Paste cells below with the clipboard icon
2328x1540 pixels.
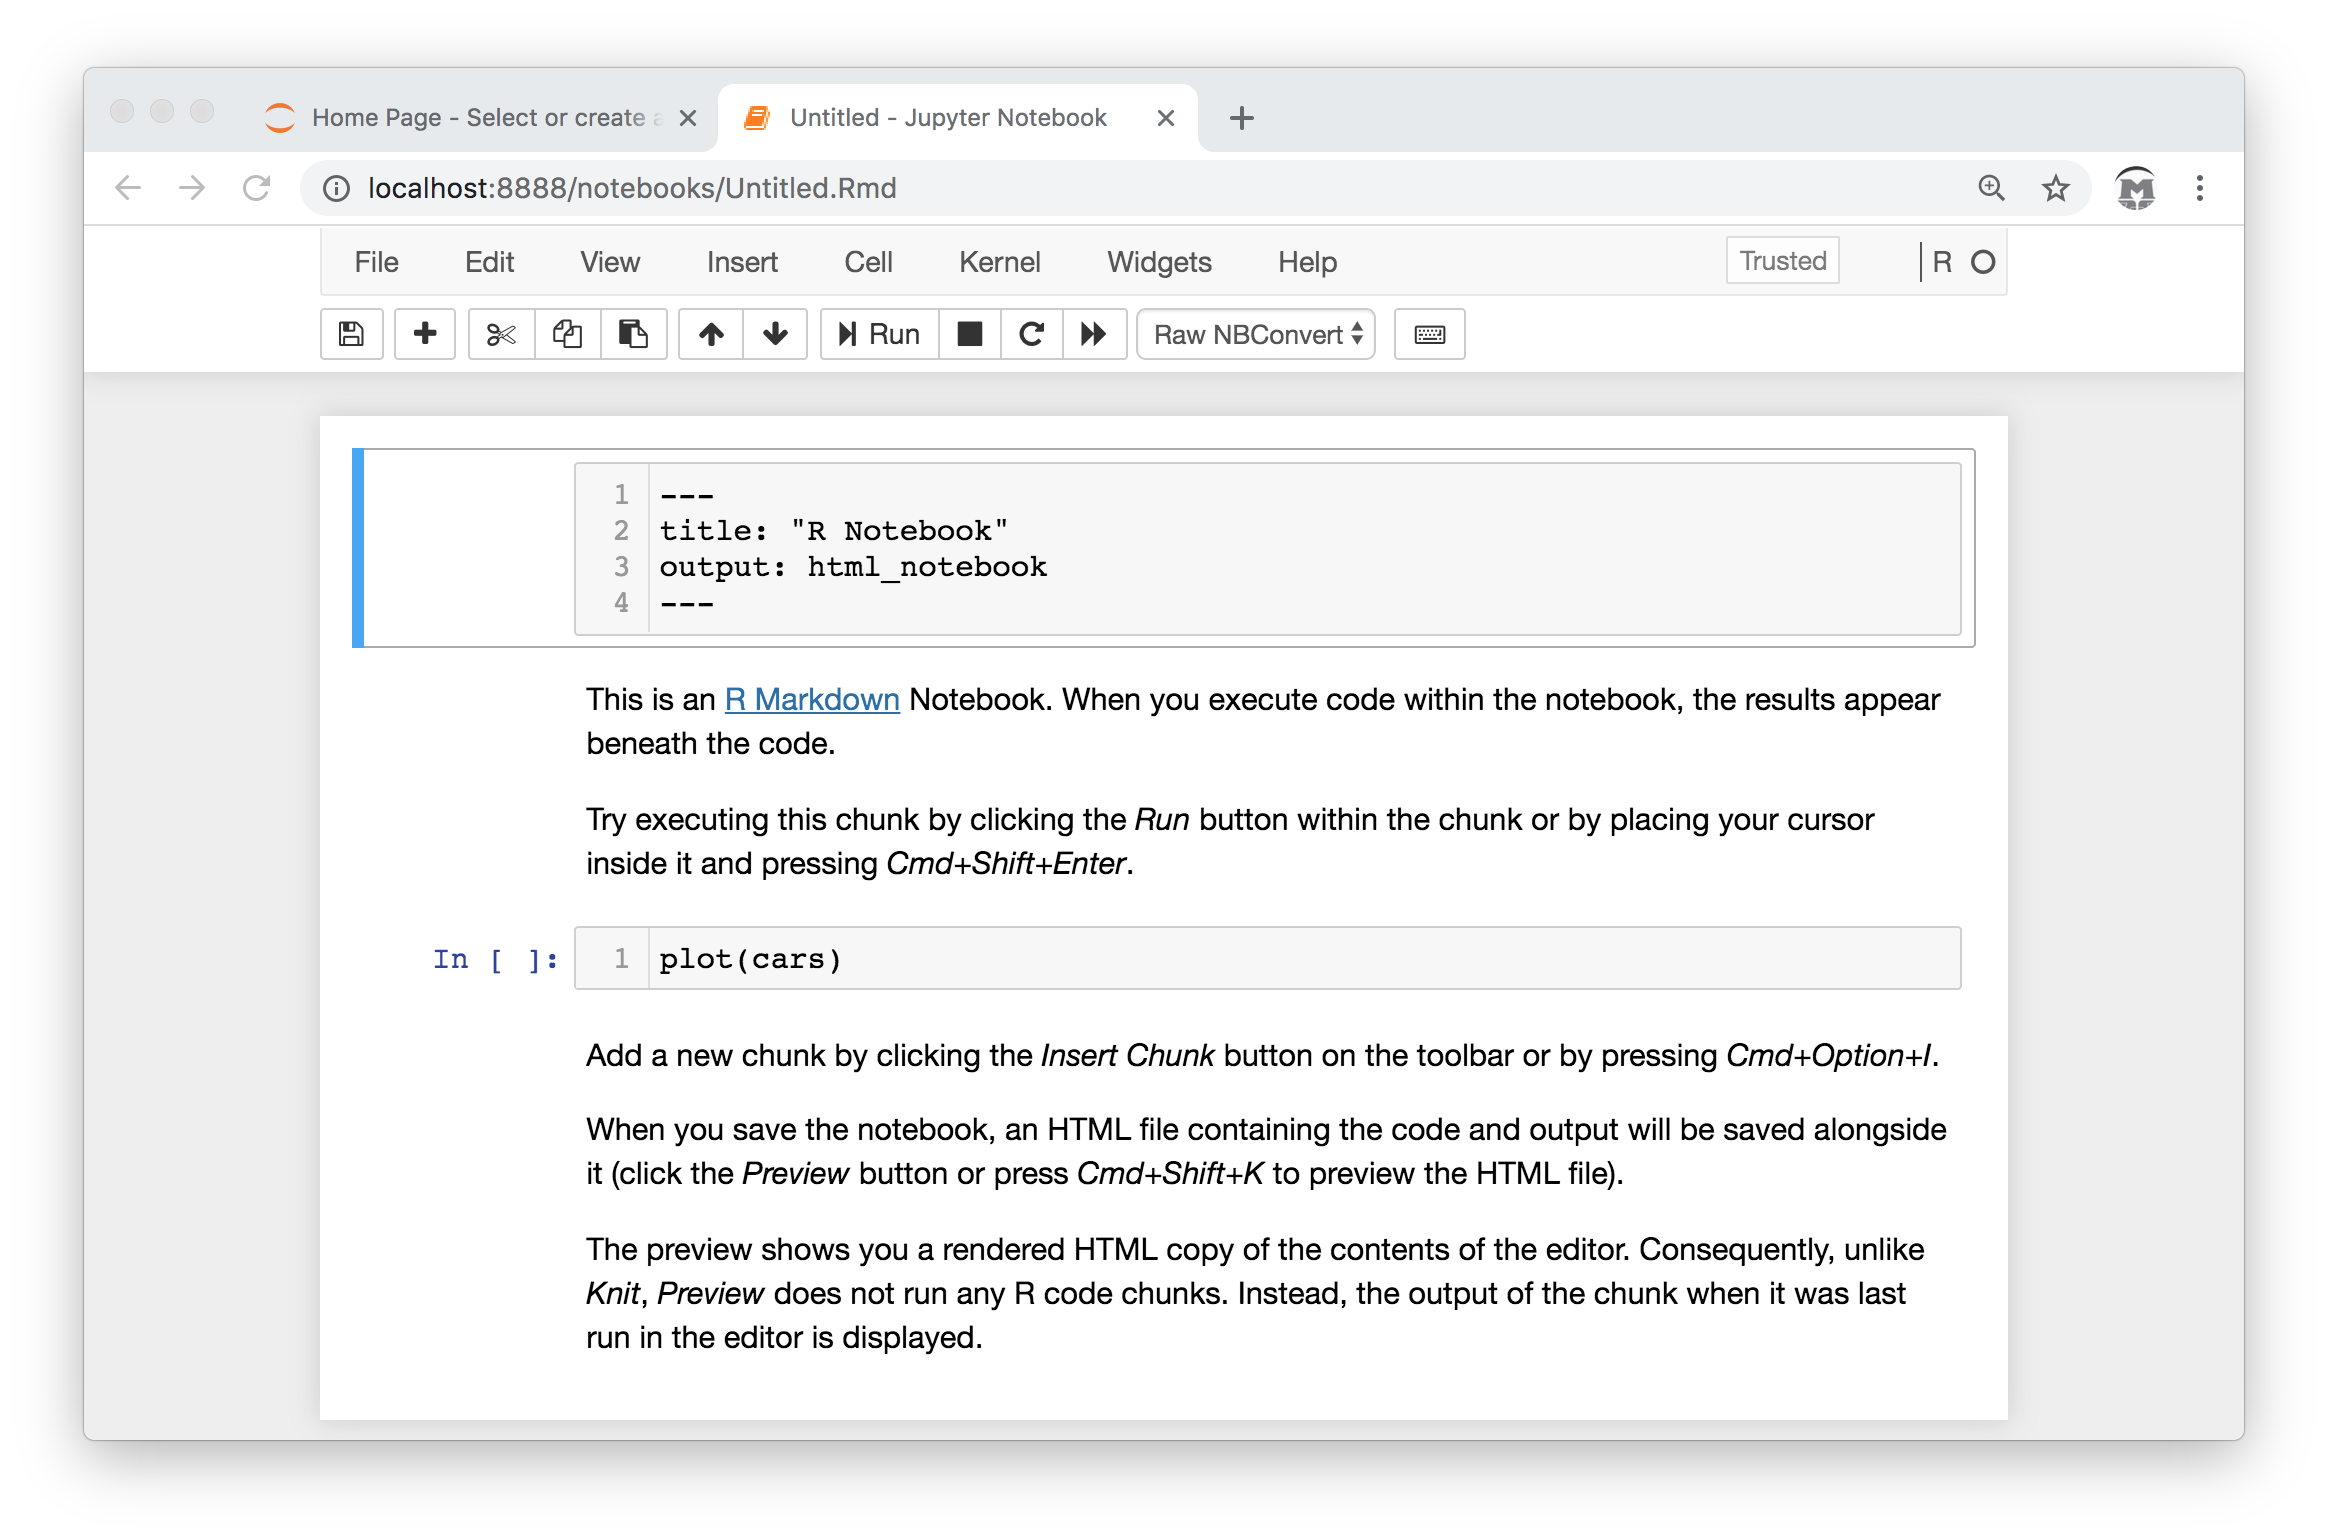633,334
